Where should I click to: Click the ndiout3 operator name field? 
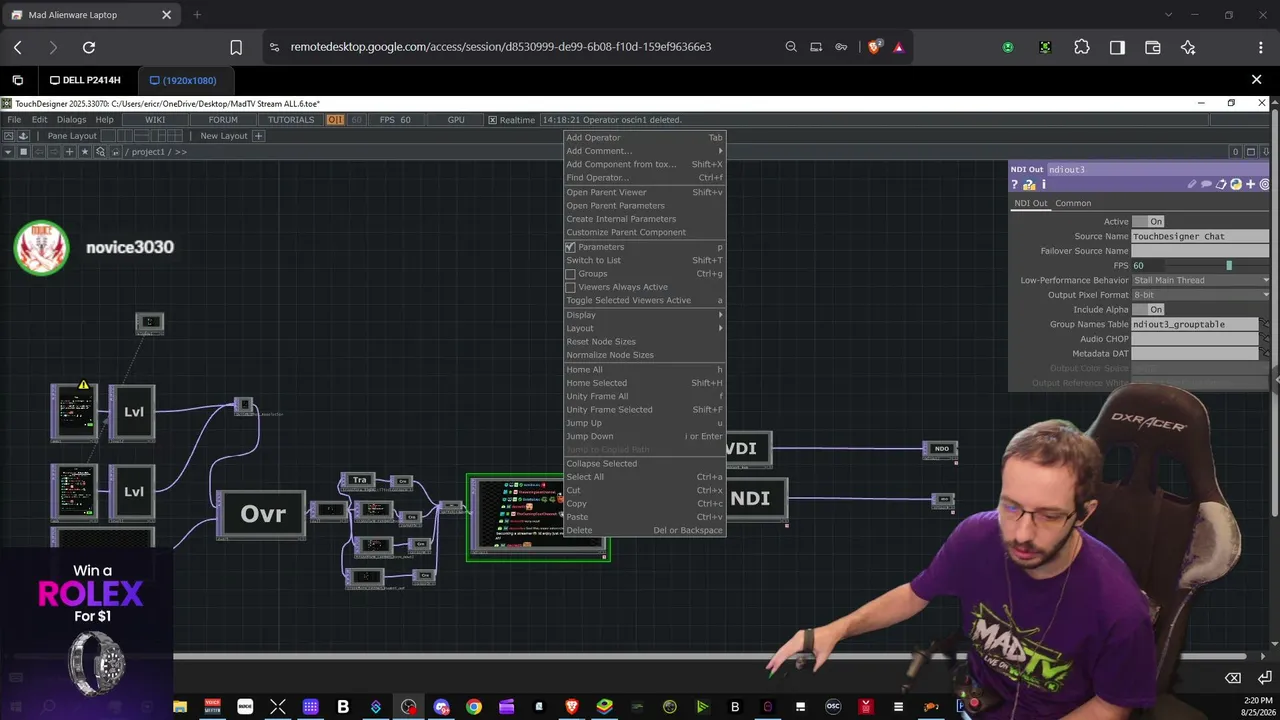pyautogui.click(x=1158, y=170)
